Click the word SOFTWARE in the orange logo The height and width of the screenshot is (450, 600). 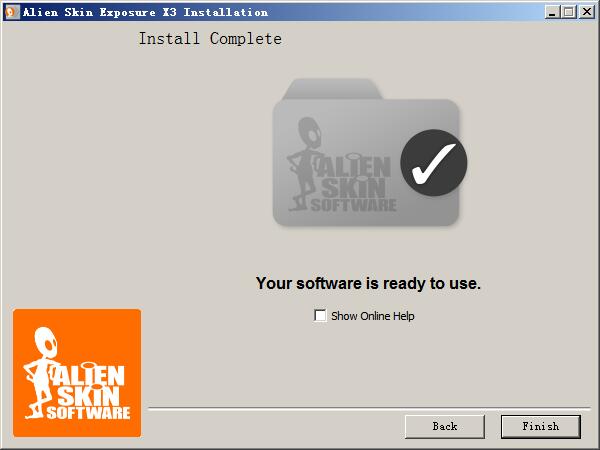tap(88, 413)
